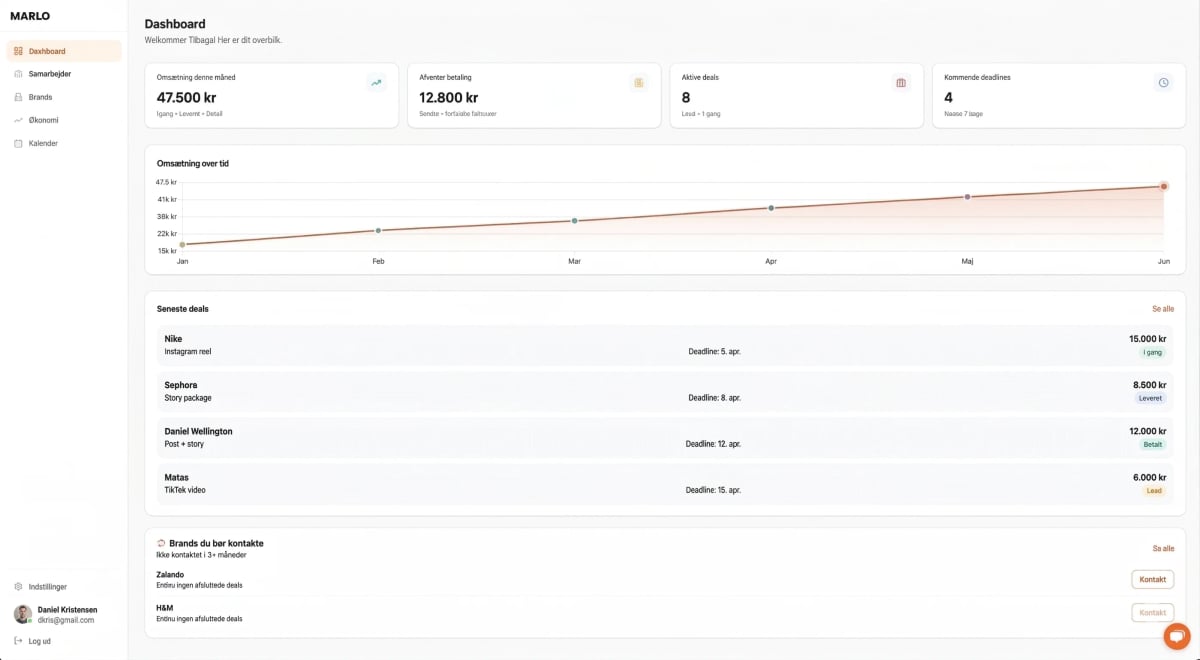Click Se alle next to Seneste deals

click(x=1163, y=309)
